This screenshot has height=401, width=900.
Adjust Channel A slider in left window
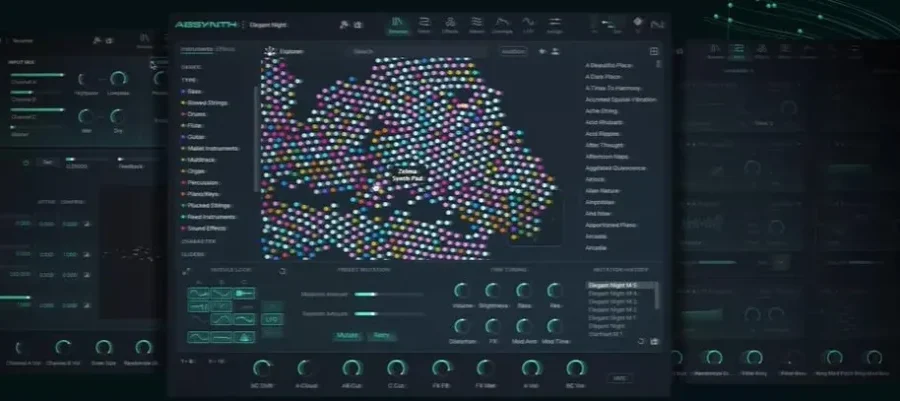point(37,75)
